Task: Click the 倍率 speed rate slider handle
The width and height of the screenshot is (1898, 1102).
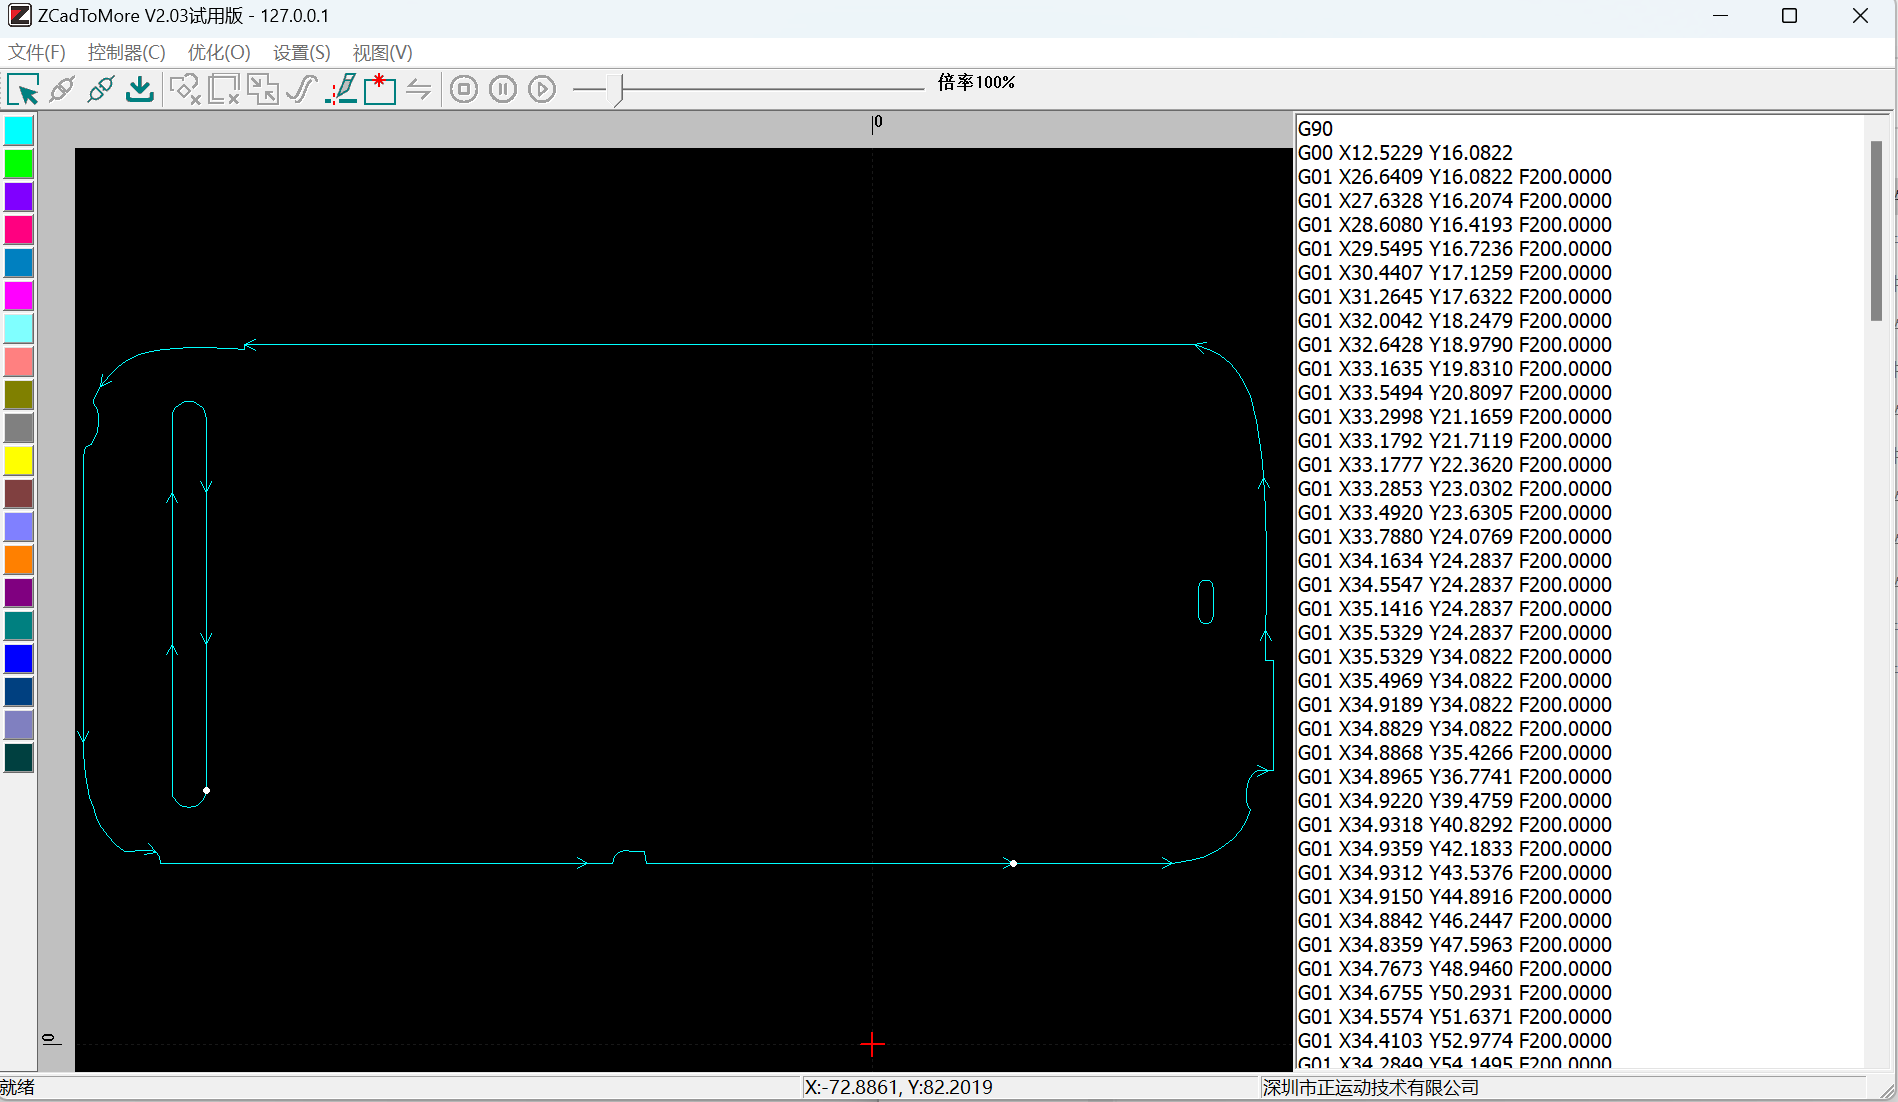Action: [x=618, y=90]
